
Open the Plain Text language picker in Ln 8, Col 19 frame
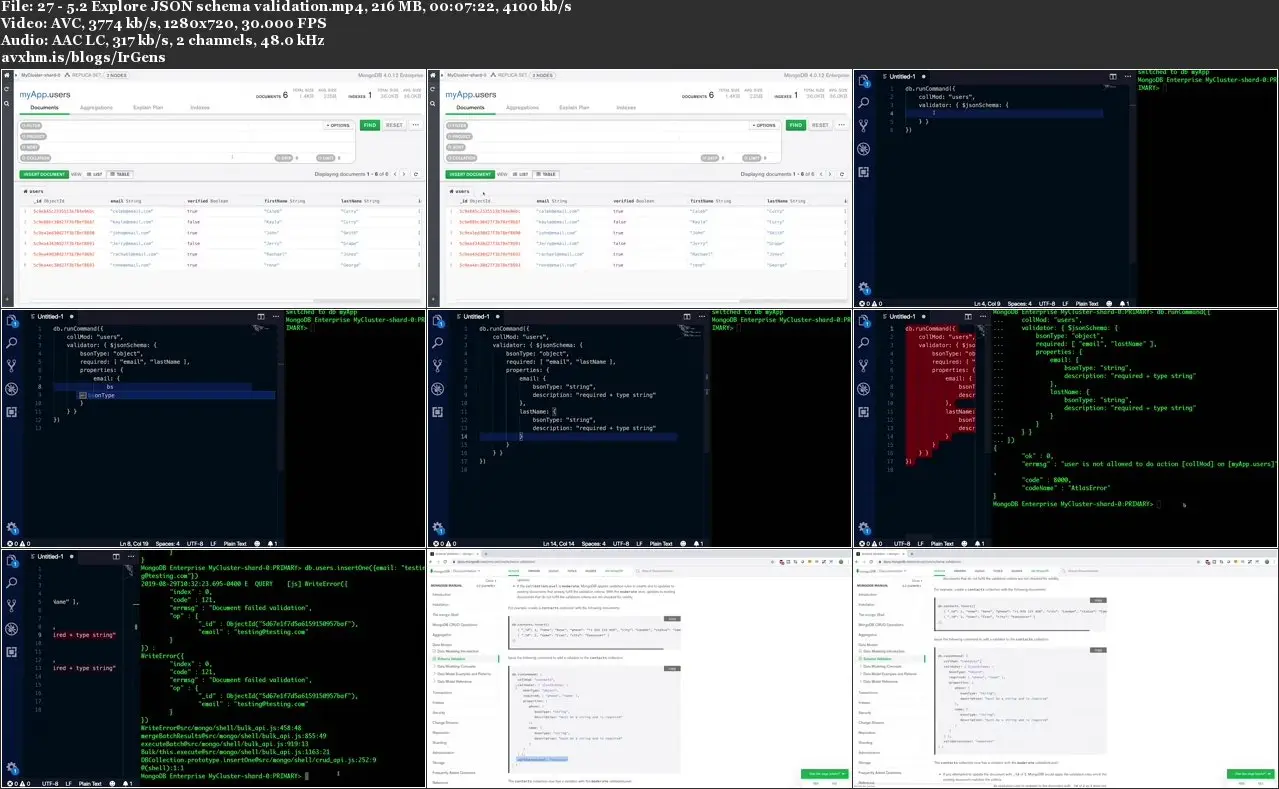[235, 544]
